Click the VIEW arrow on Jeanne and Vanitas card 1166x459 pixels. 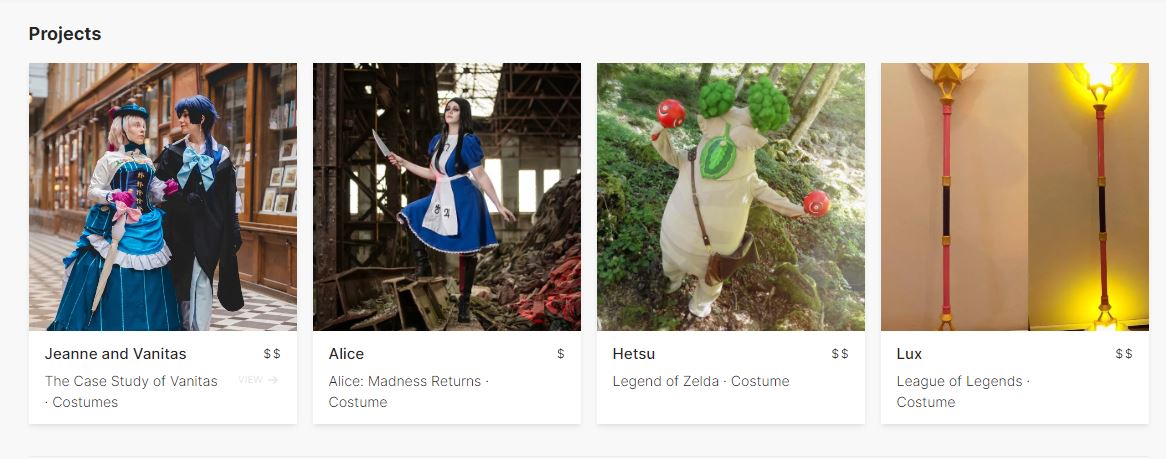[273, 380]
